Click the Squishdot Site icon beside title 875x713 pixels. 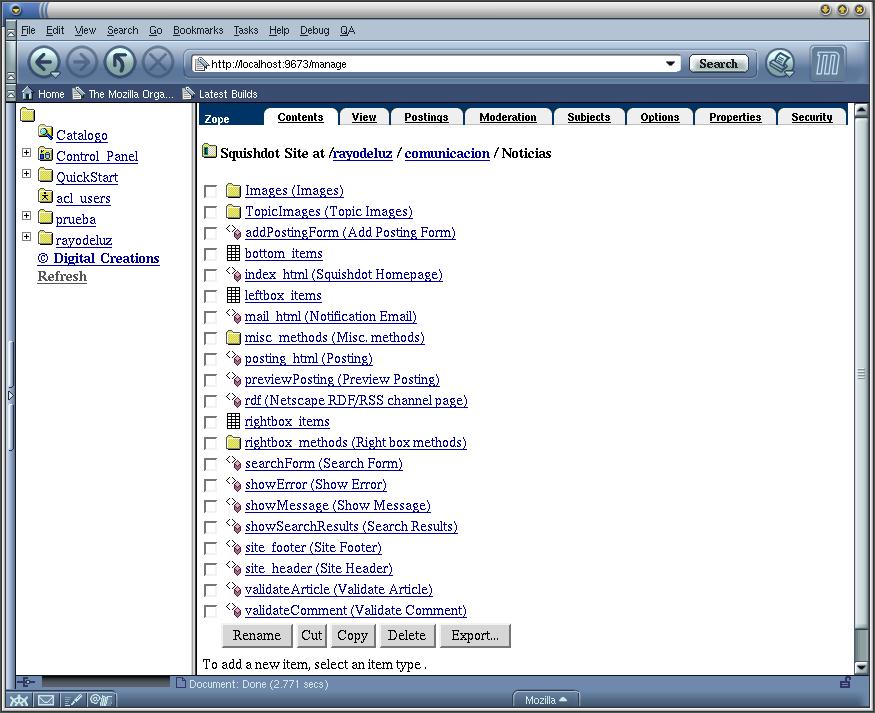[x=209, y=151]
